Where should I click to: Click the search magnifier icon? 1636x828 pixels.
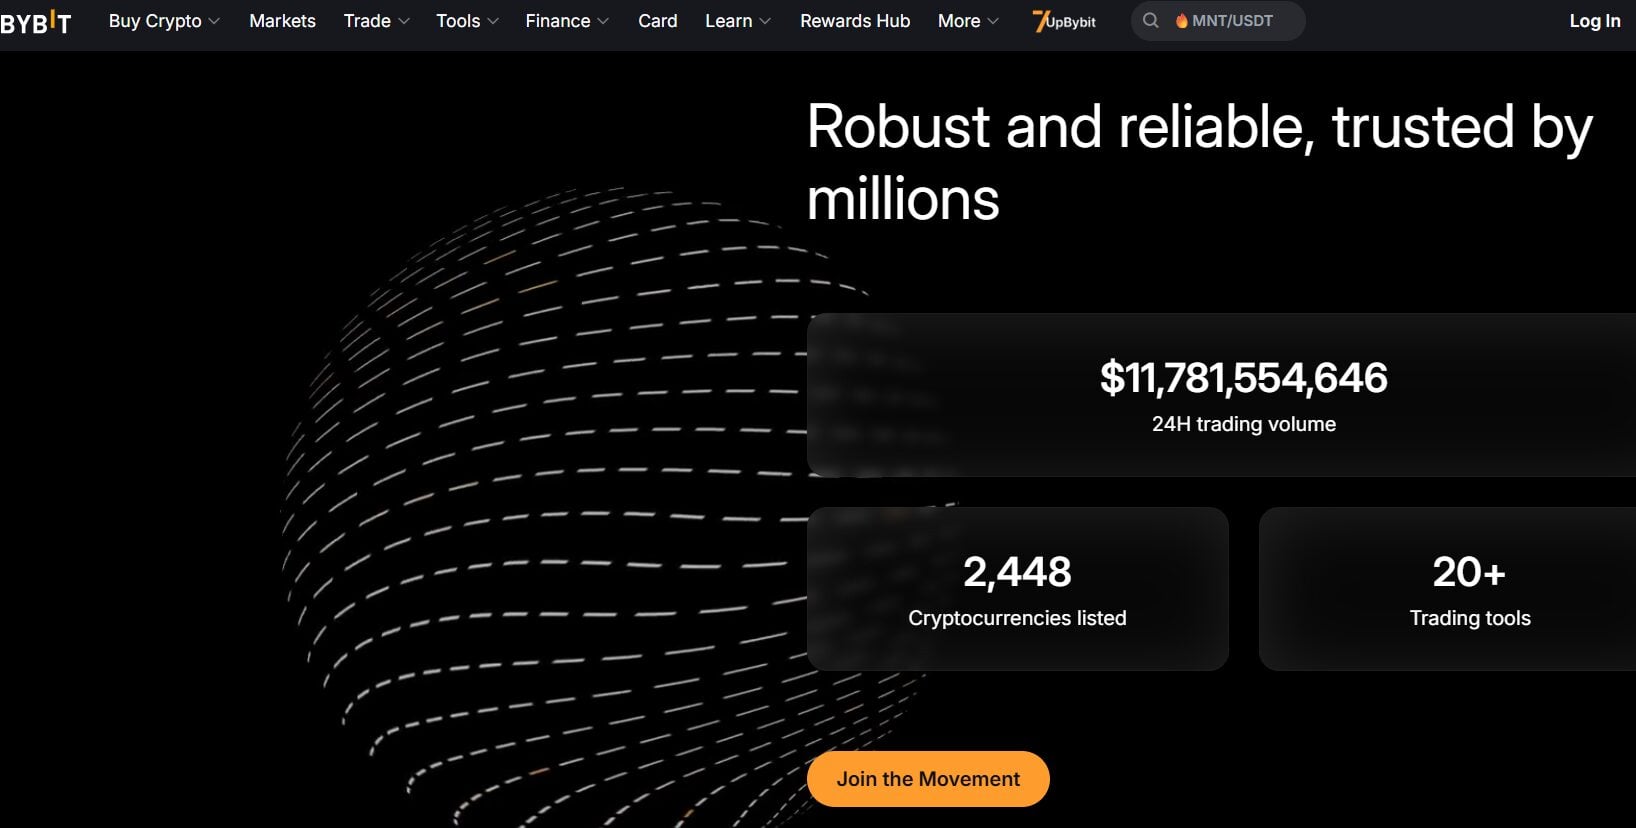(x=1150, y=20)
